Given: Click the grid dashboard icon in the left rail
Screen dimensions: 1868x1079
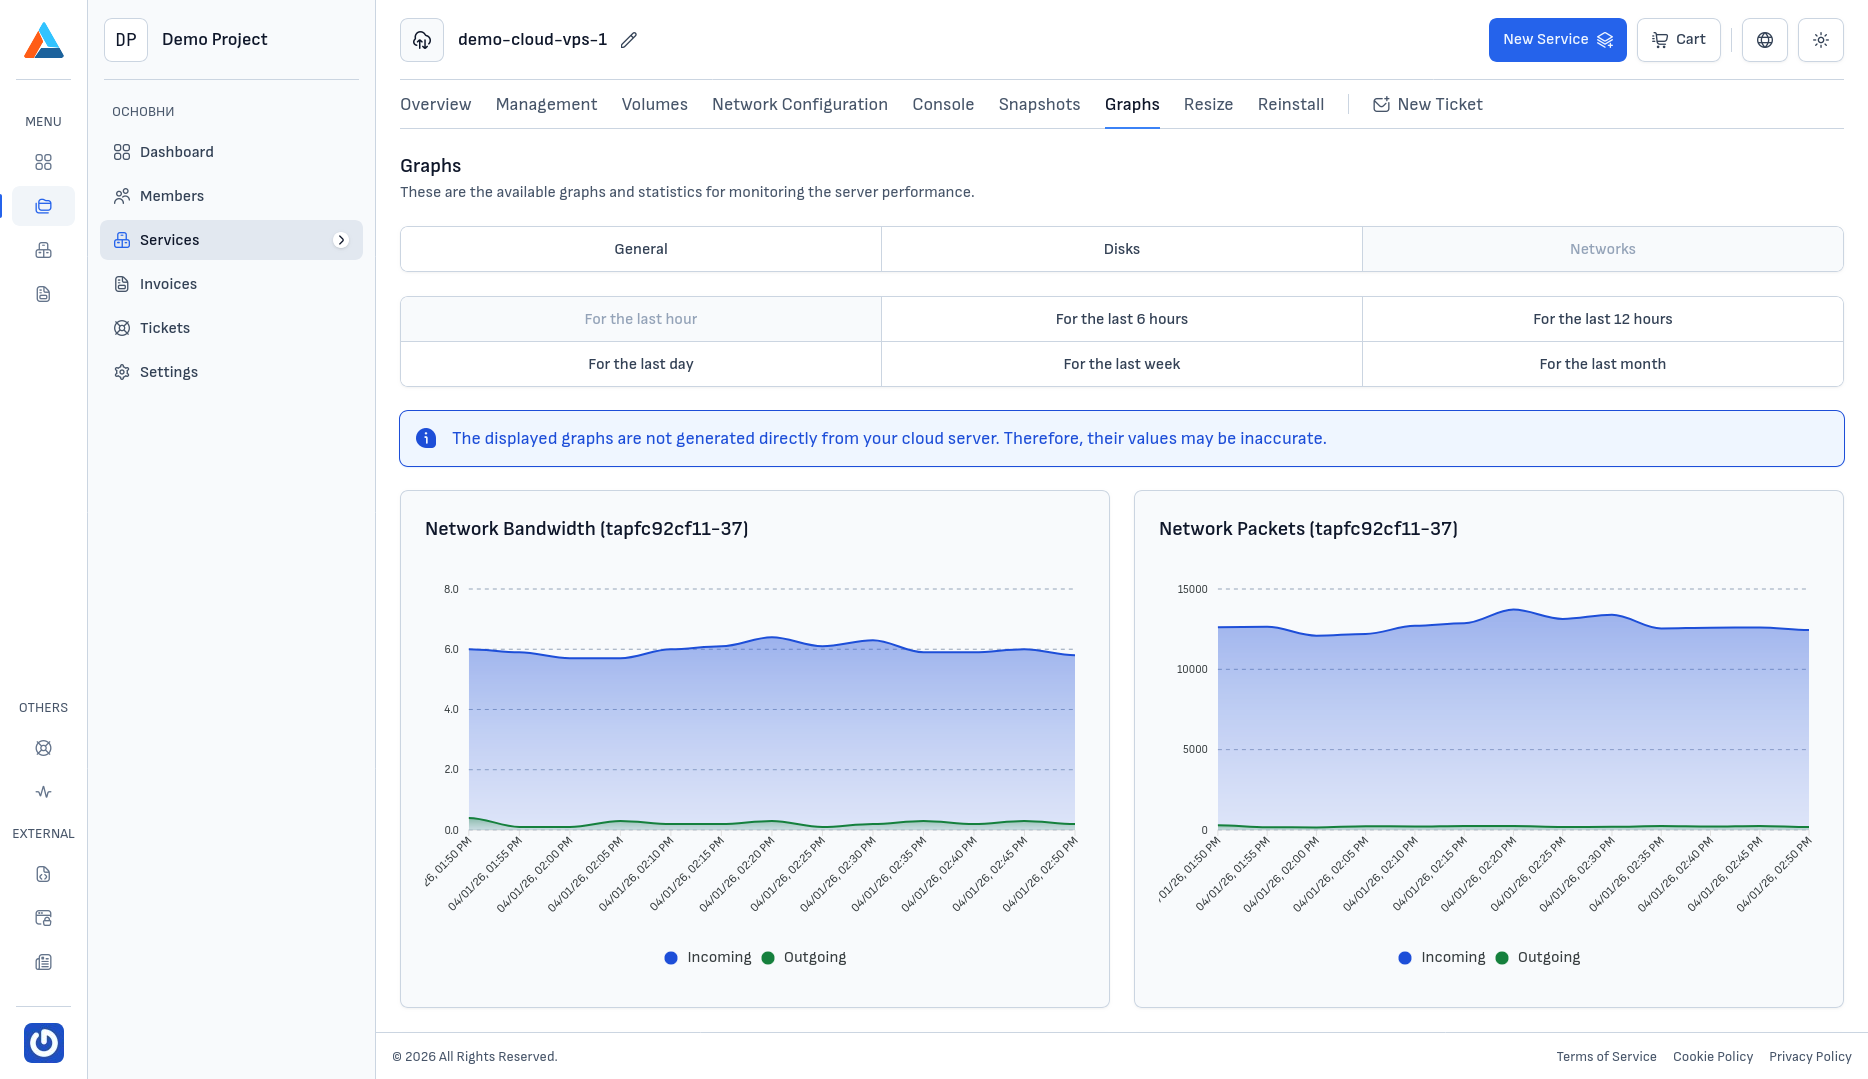Looking at the screenshot, I should click(x=43, y=162).
